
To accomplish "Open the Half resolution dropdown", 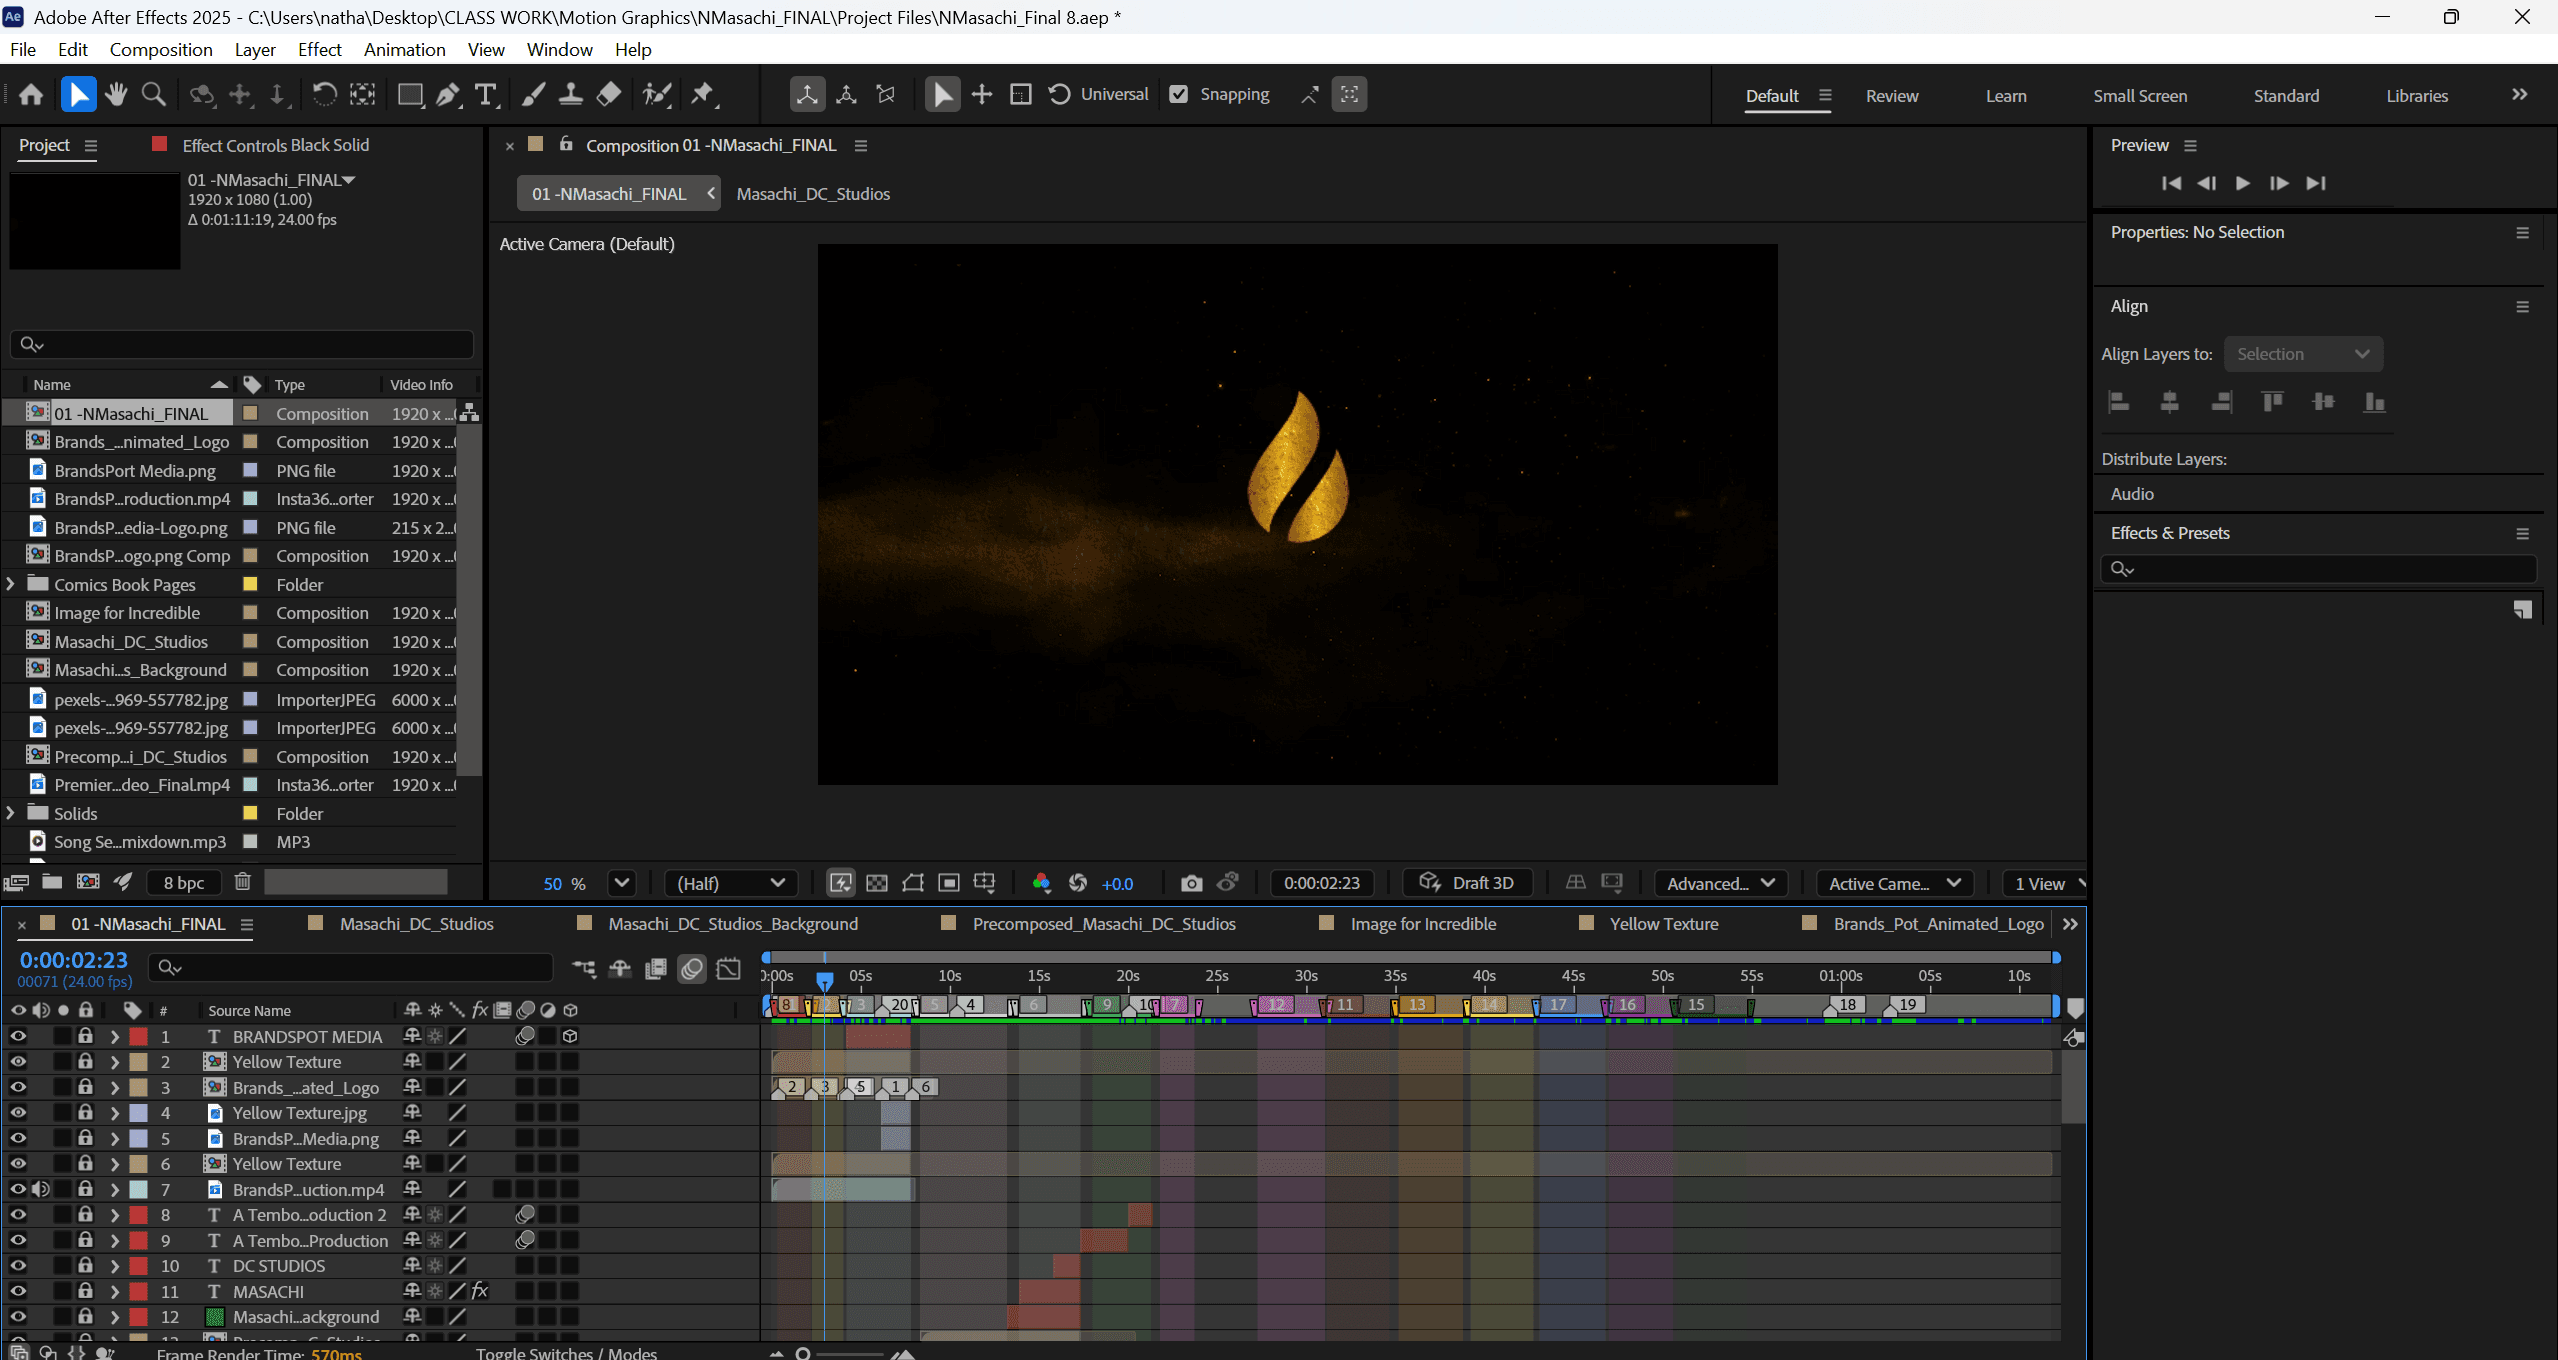I will click(x=731, y=883).
